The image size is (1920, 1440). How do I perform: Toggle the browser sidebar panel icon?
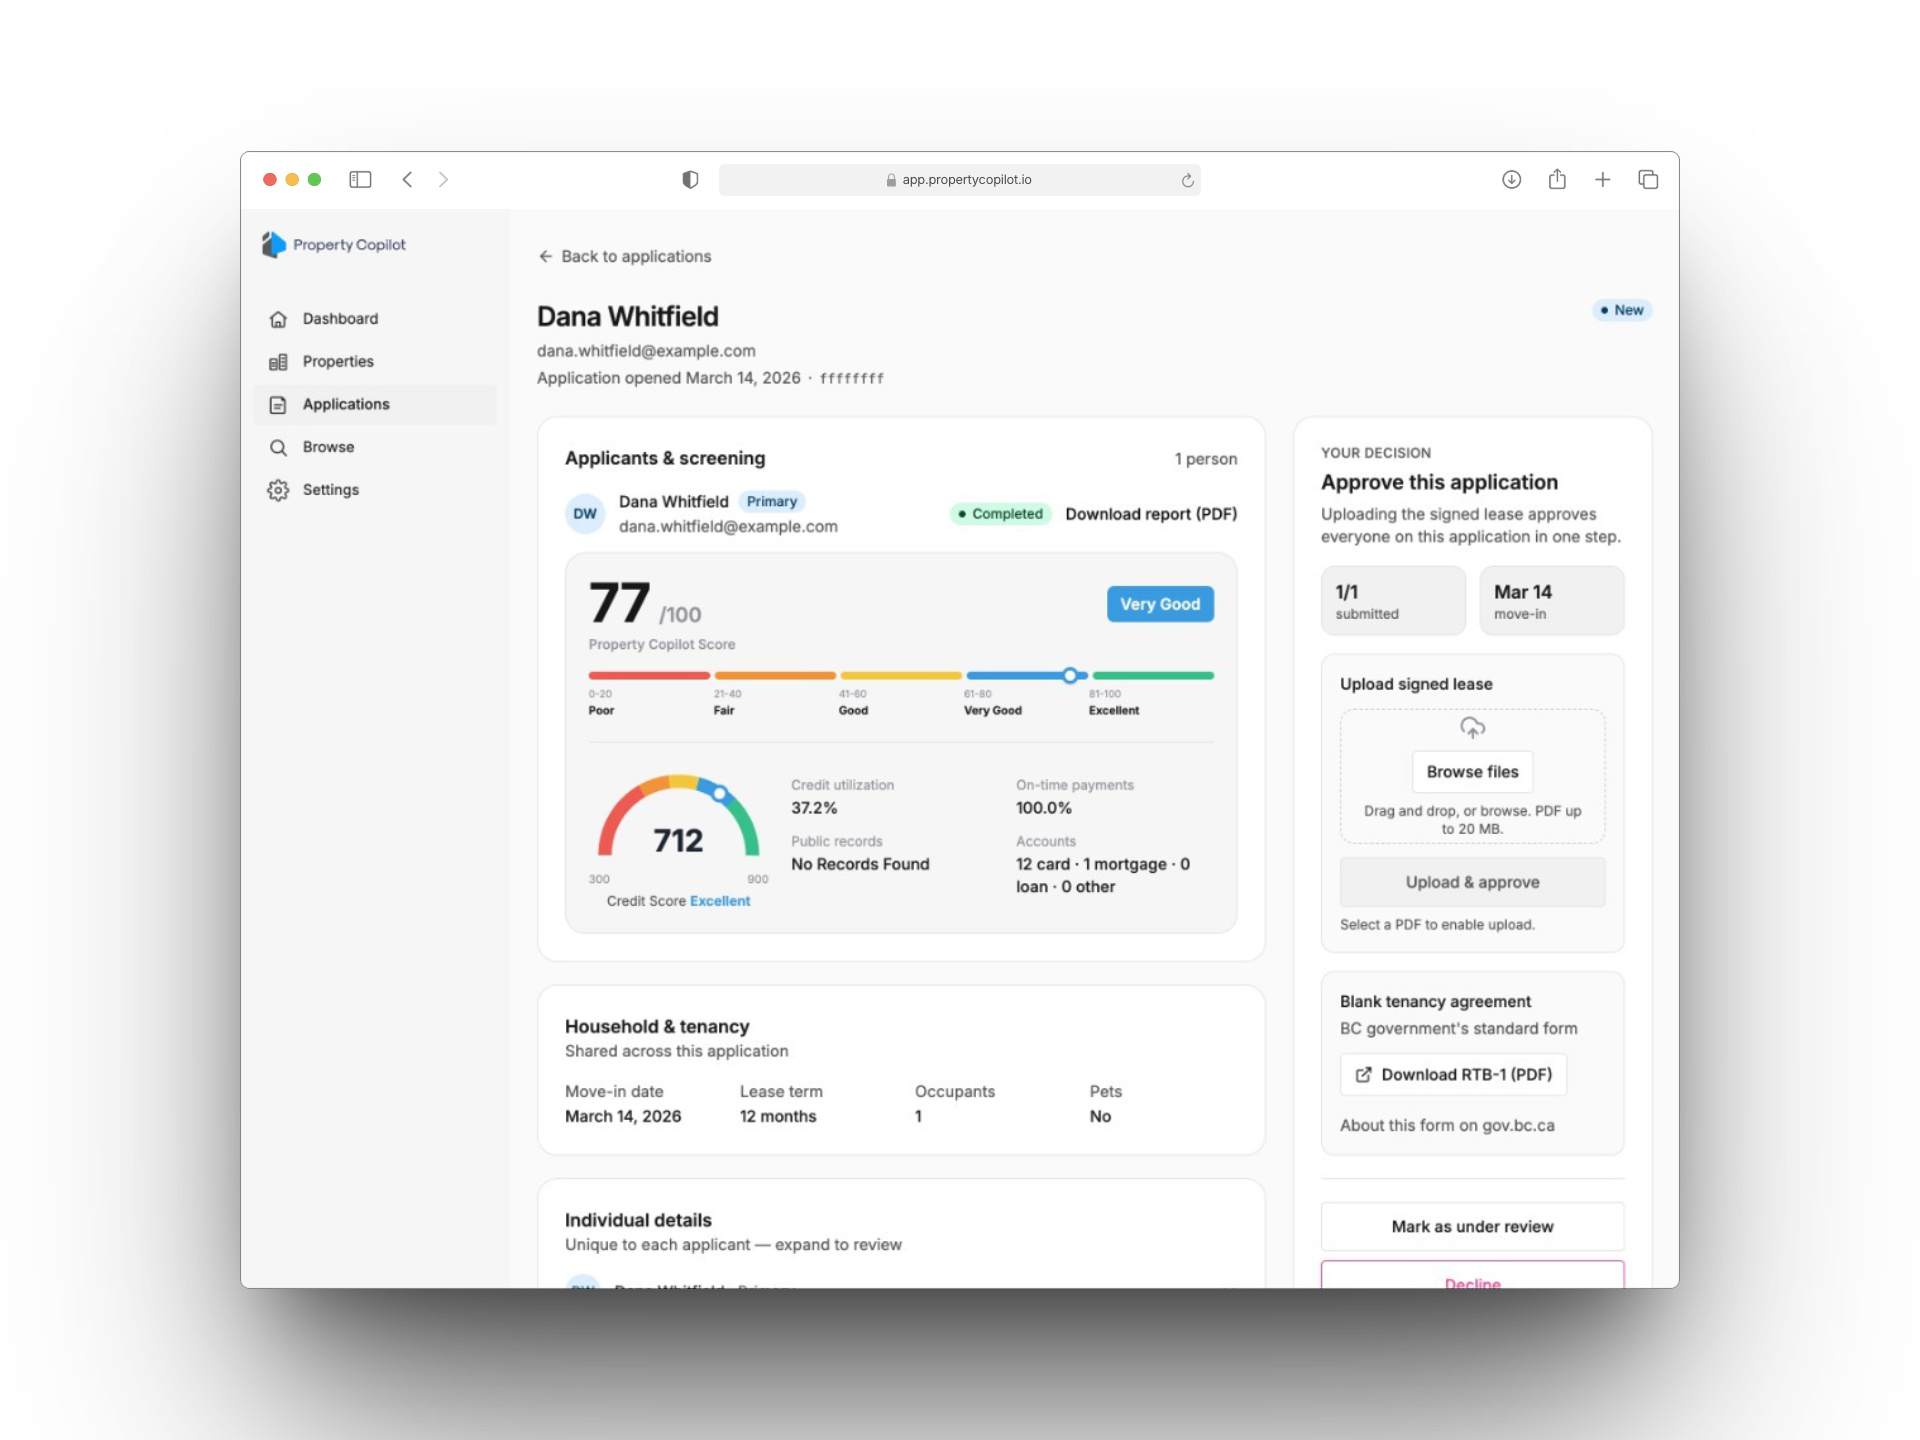360,180
